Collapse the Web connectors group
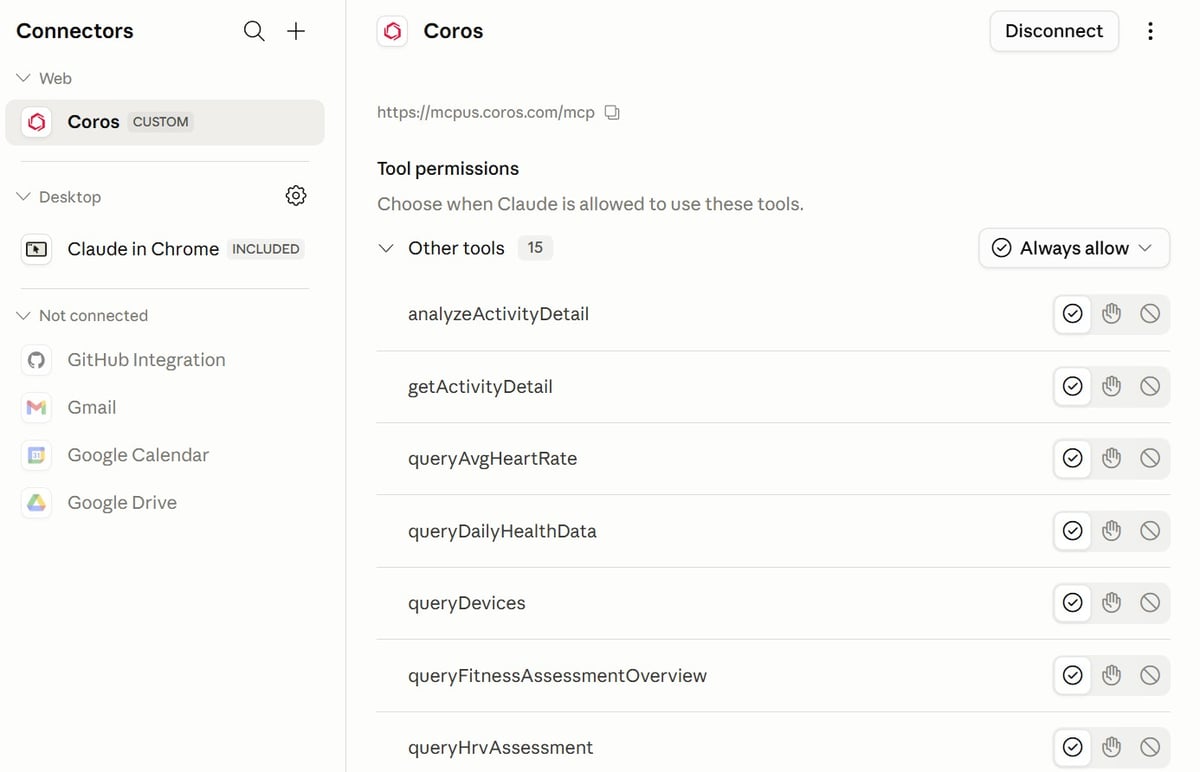This screenshot has width=1200, height=772. click(24, 78)
